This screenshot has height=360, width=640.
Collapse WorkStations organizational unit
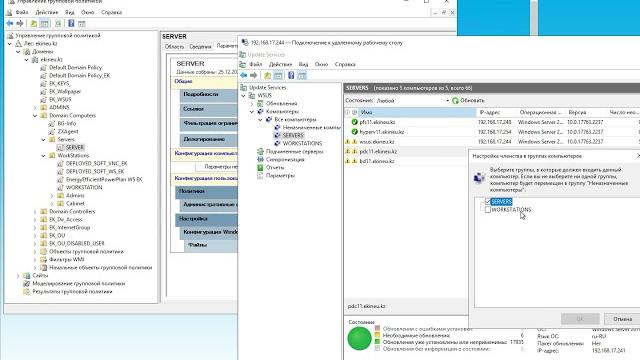(43, 156)
